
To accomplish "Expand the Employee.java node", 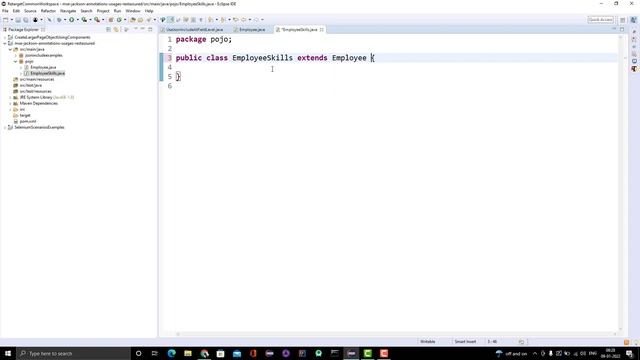I will coord(21,67).
